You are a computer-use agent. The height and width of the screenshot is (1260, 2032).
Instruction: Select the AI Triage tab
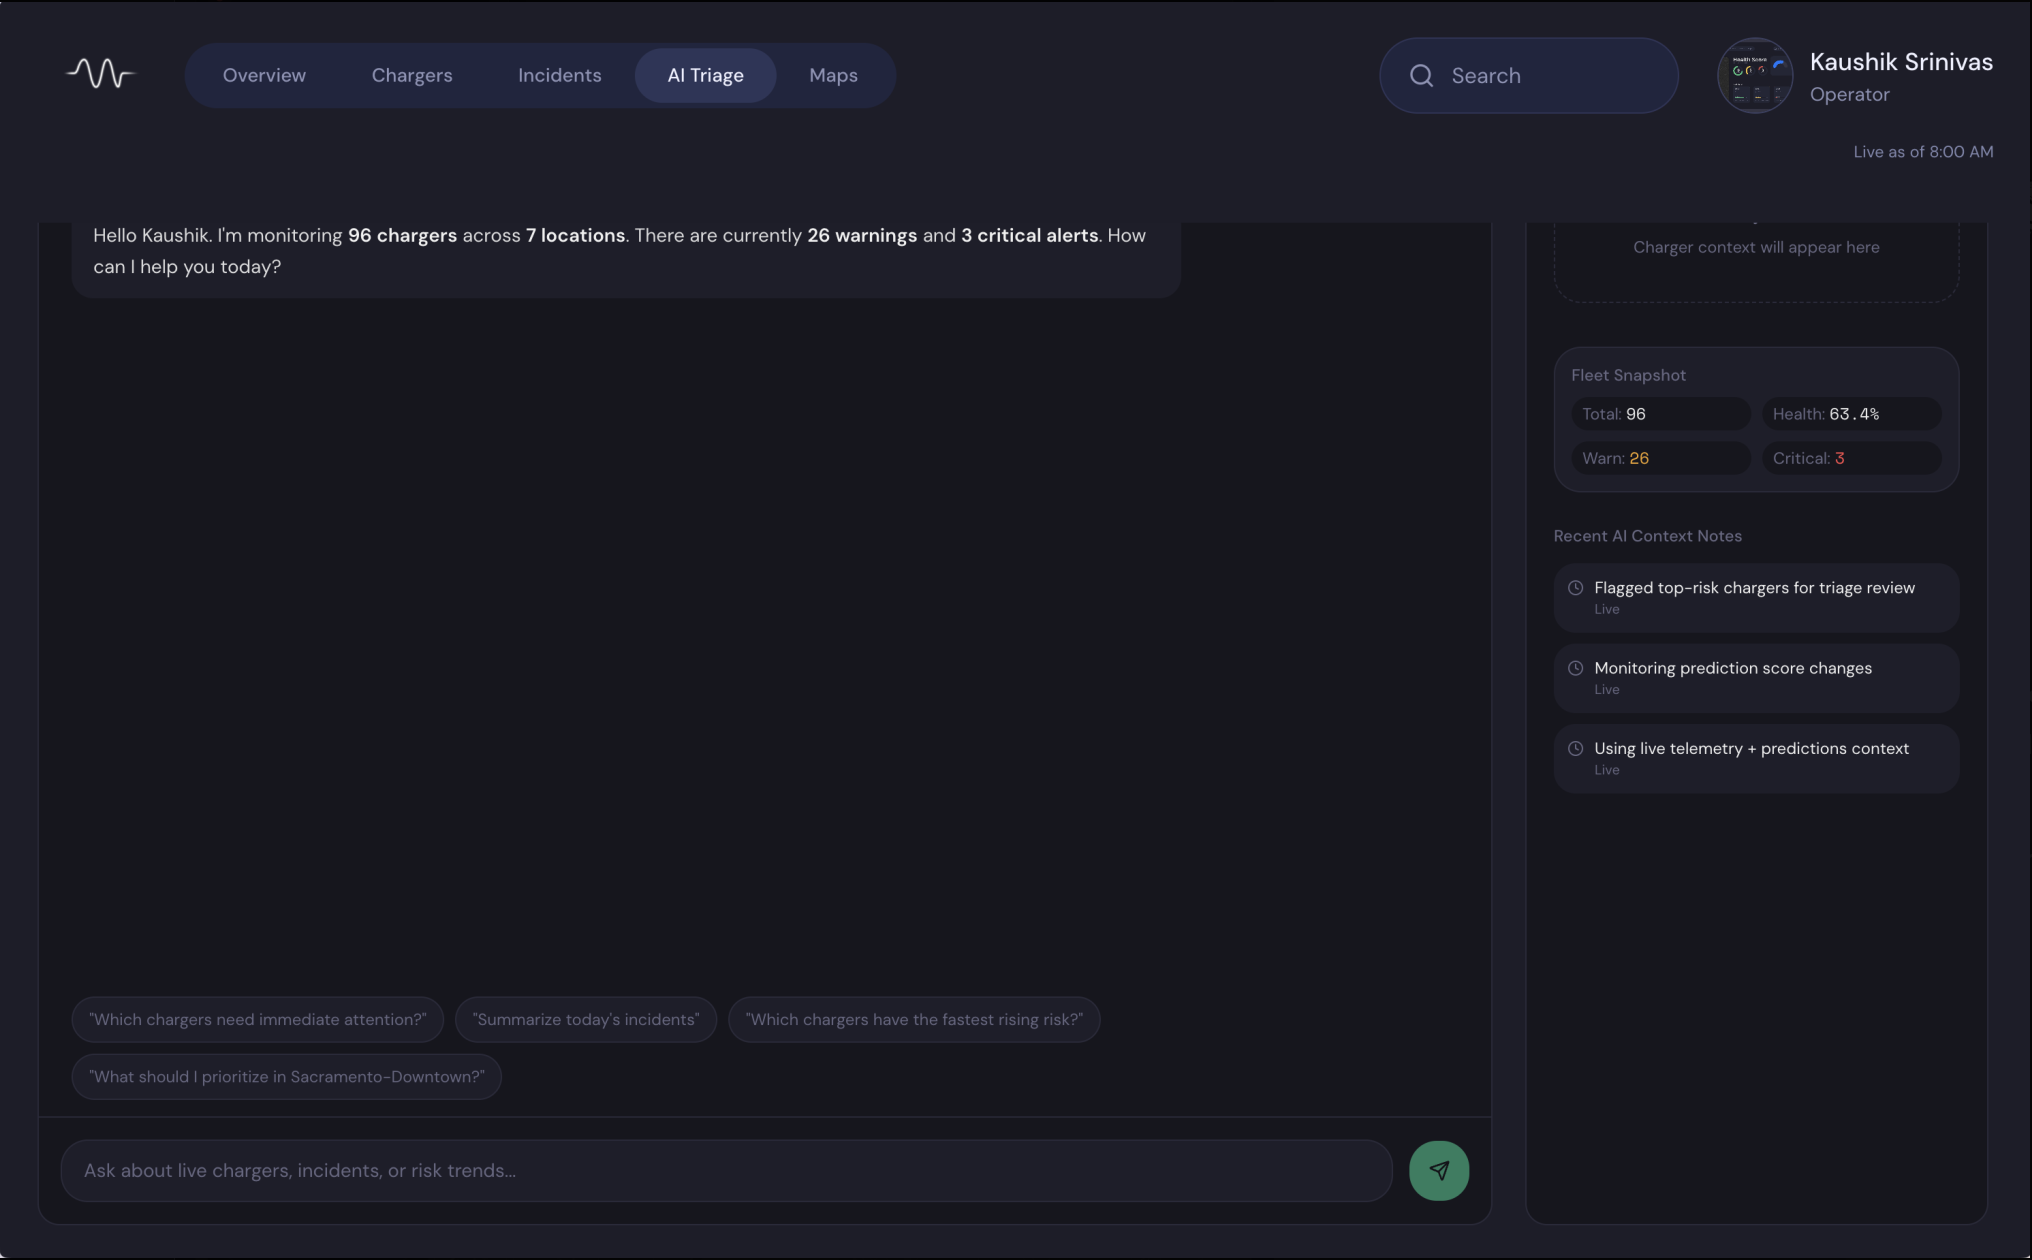coord(705,76)
